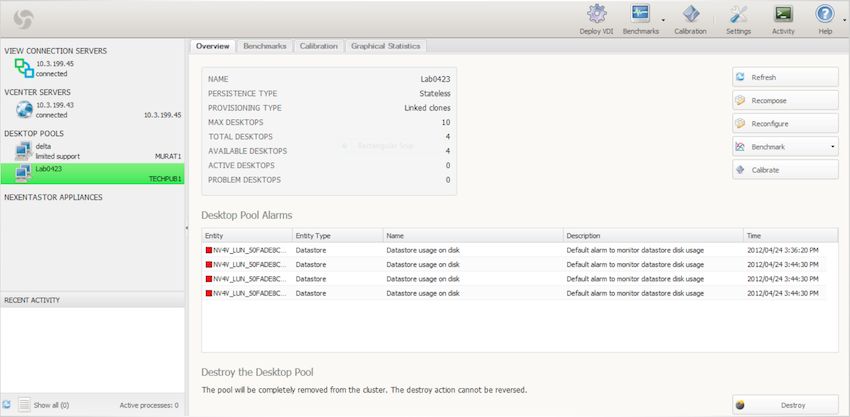Switch to the Graphical Statistics tab
This screenshot has width=850, height=417.
(x=385, y=46)
